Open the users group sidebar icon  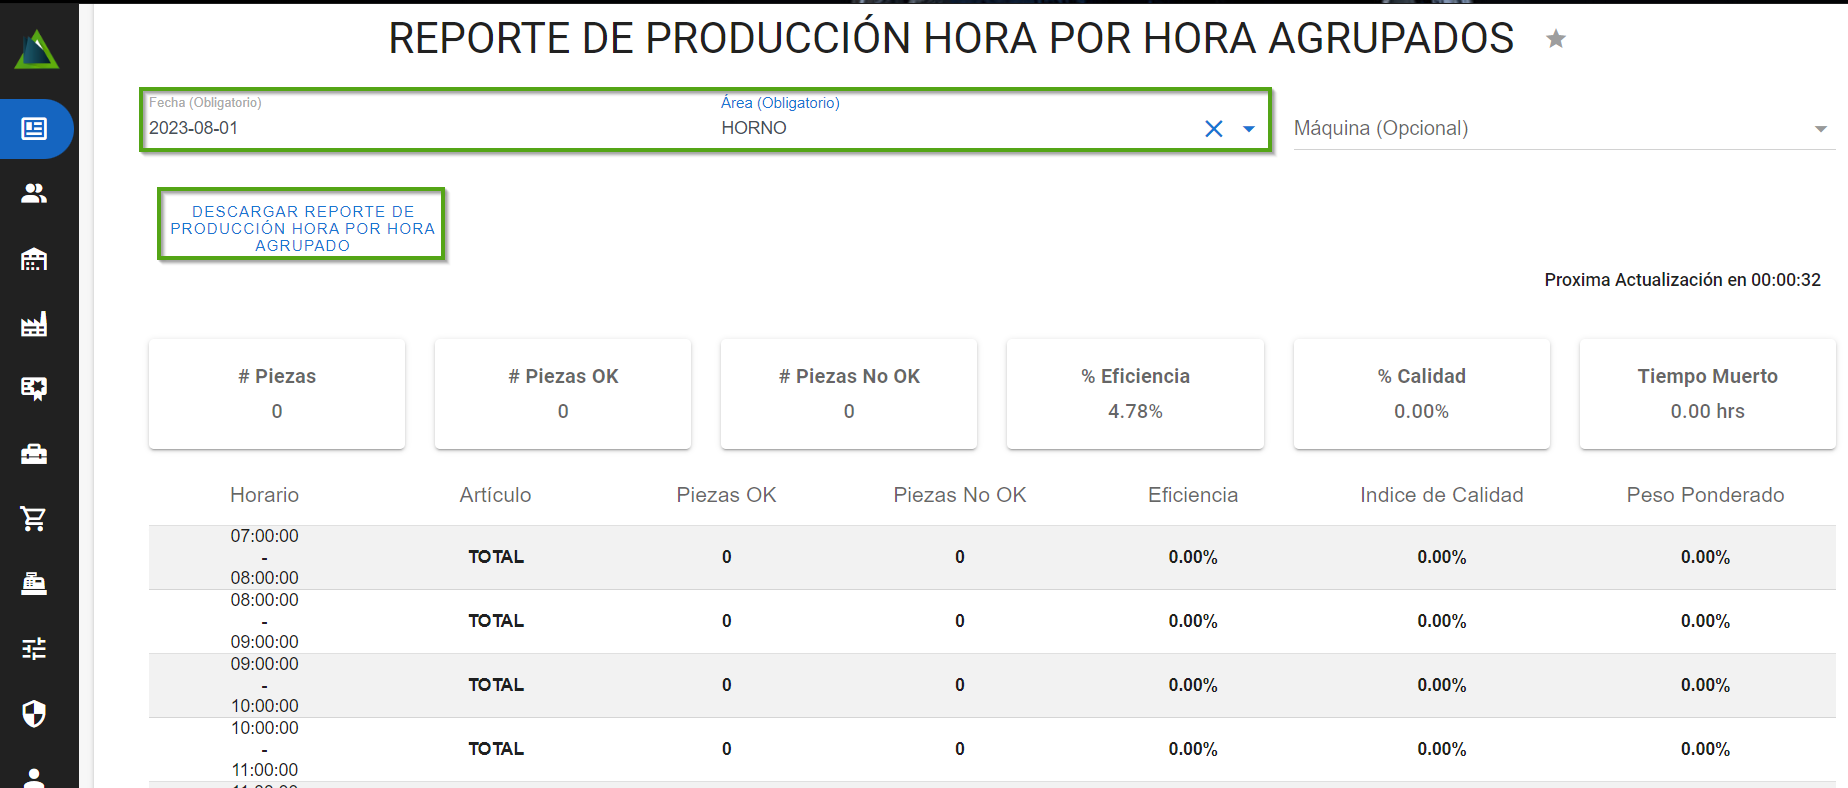(34, 194)
